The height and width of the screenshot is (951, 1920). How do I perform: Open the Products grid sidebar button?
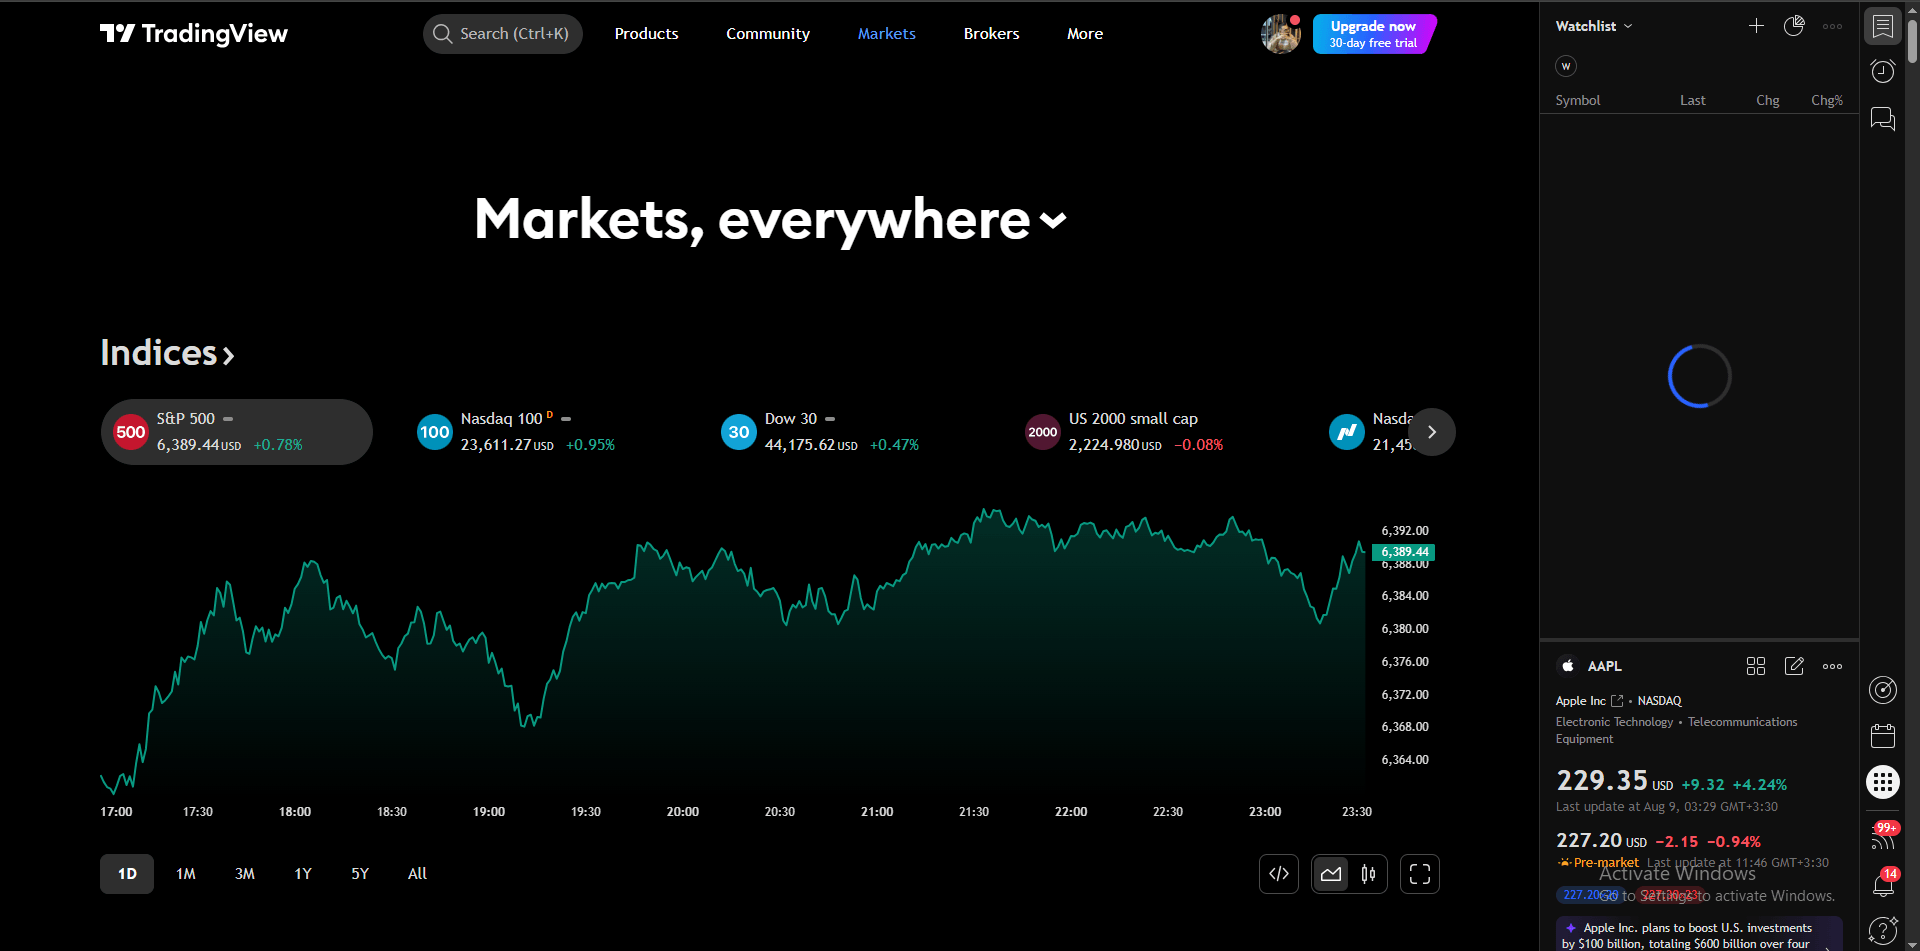click(x=1883, y=782)
